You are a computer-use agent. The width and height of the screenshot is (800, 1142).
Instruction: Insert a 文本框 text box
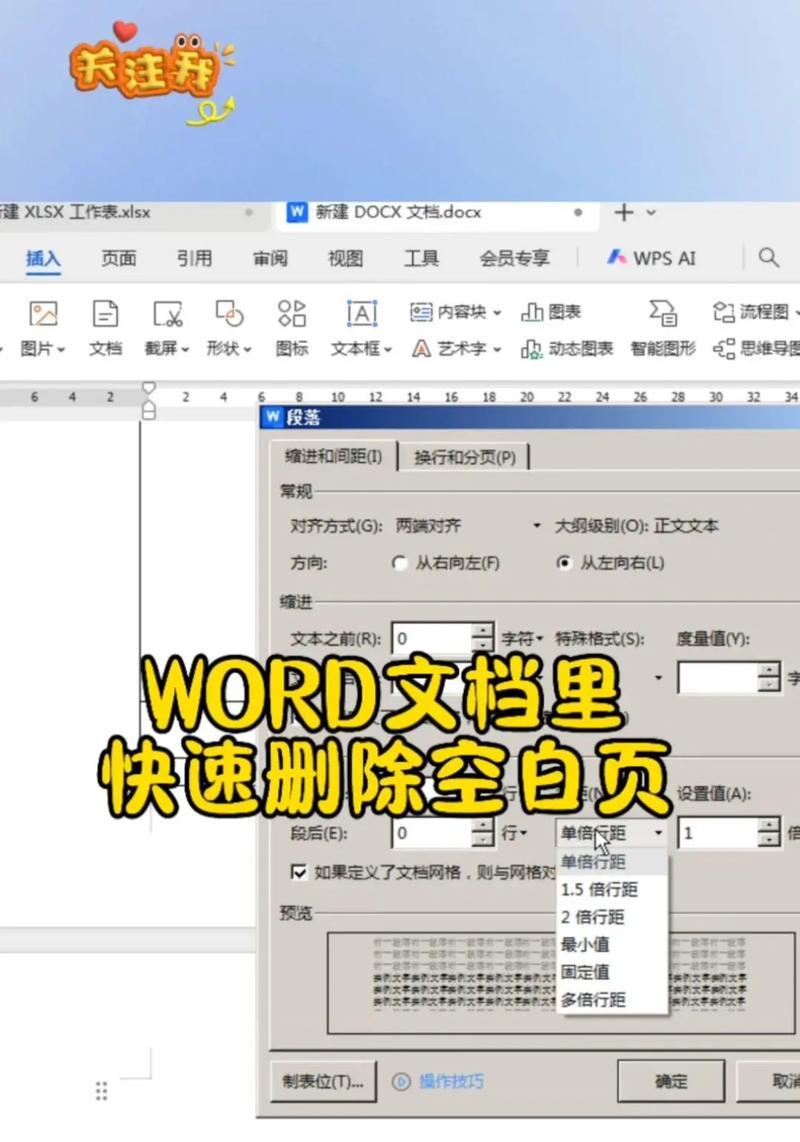pos(361,328)
